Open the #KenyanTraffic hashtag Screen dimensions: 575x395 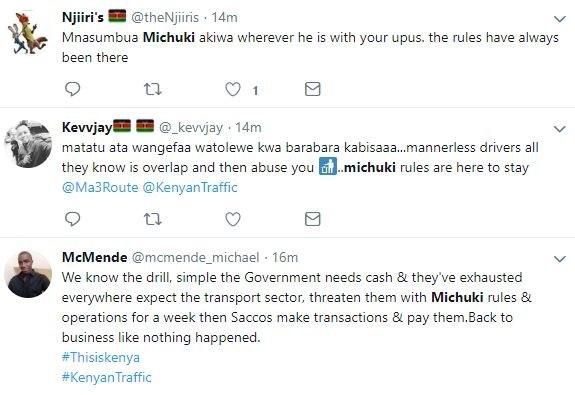(x=107, y=377)
